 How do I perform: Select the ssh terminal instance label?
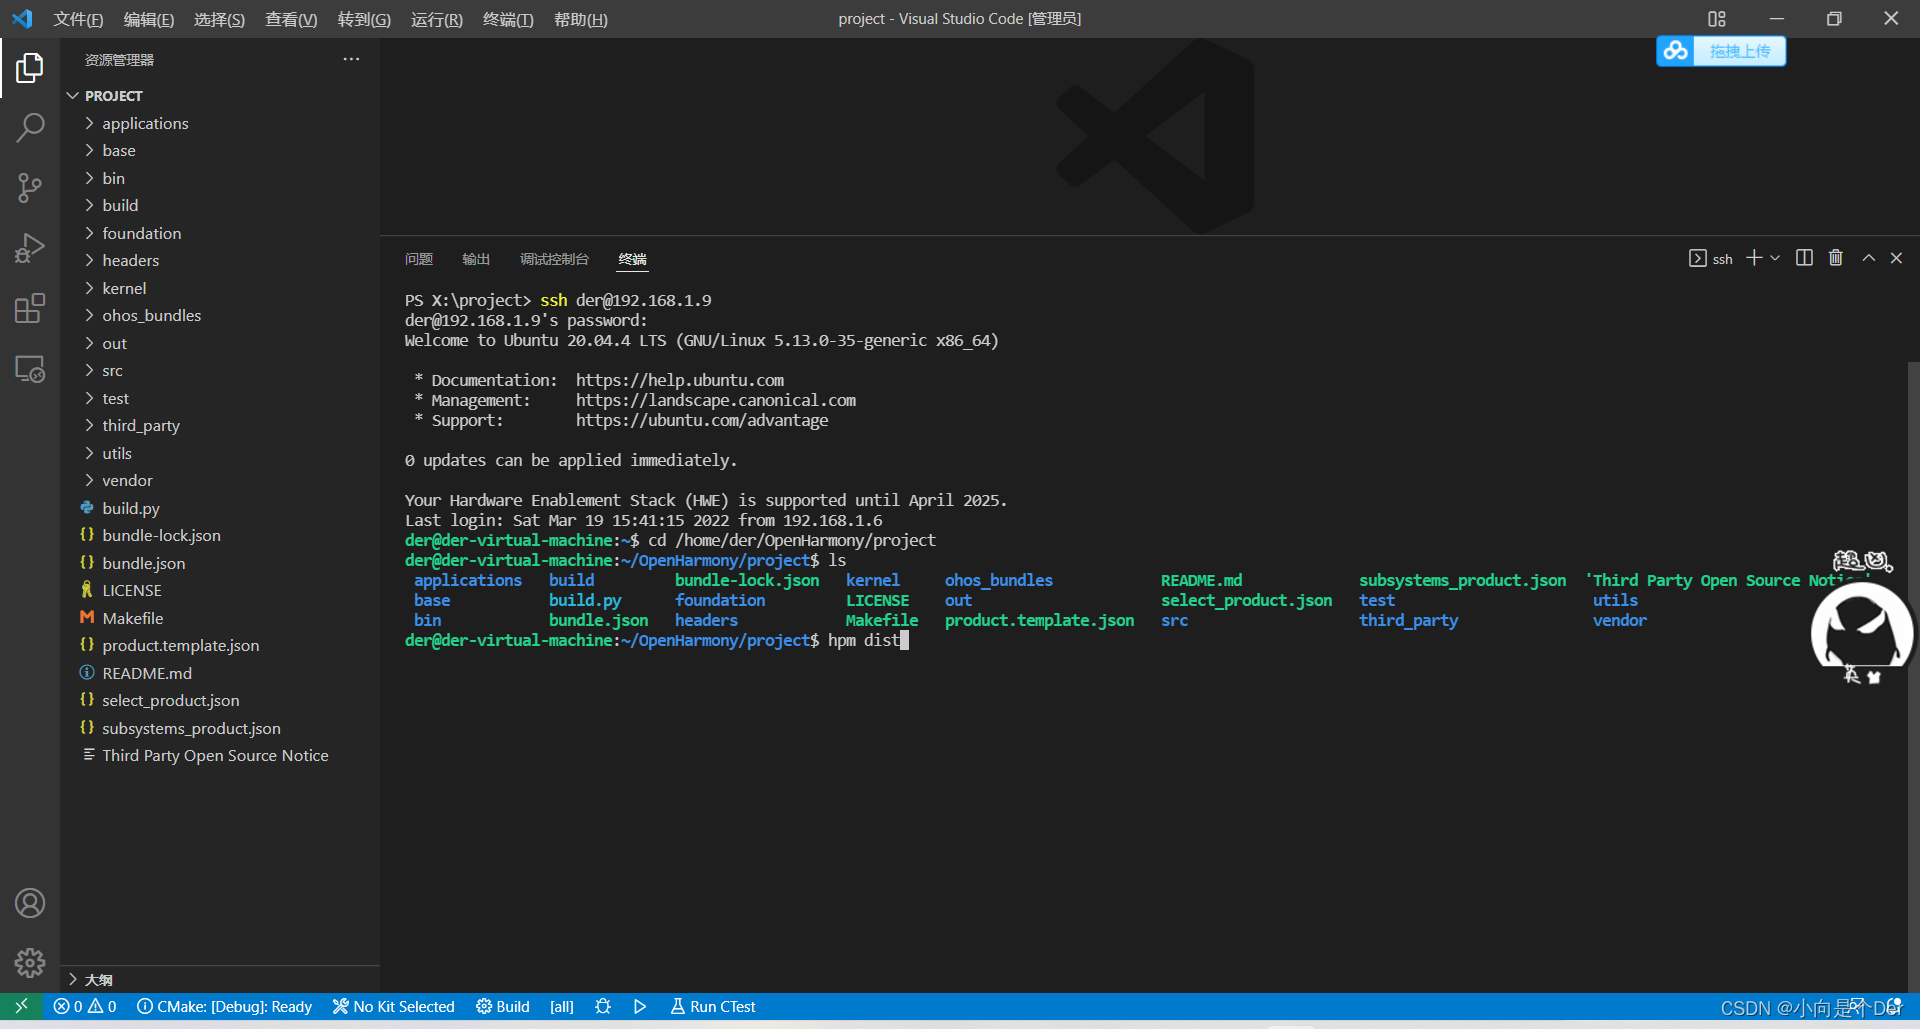pos(1711,258)
